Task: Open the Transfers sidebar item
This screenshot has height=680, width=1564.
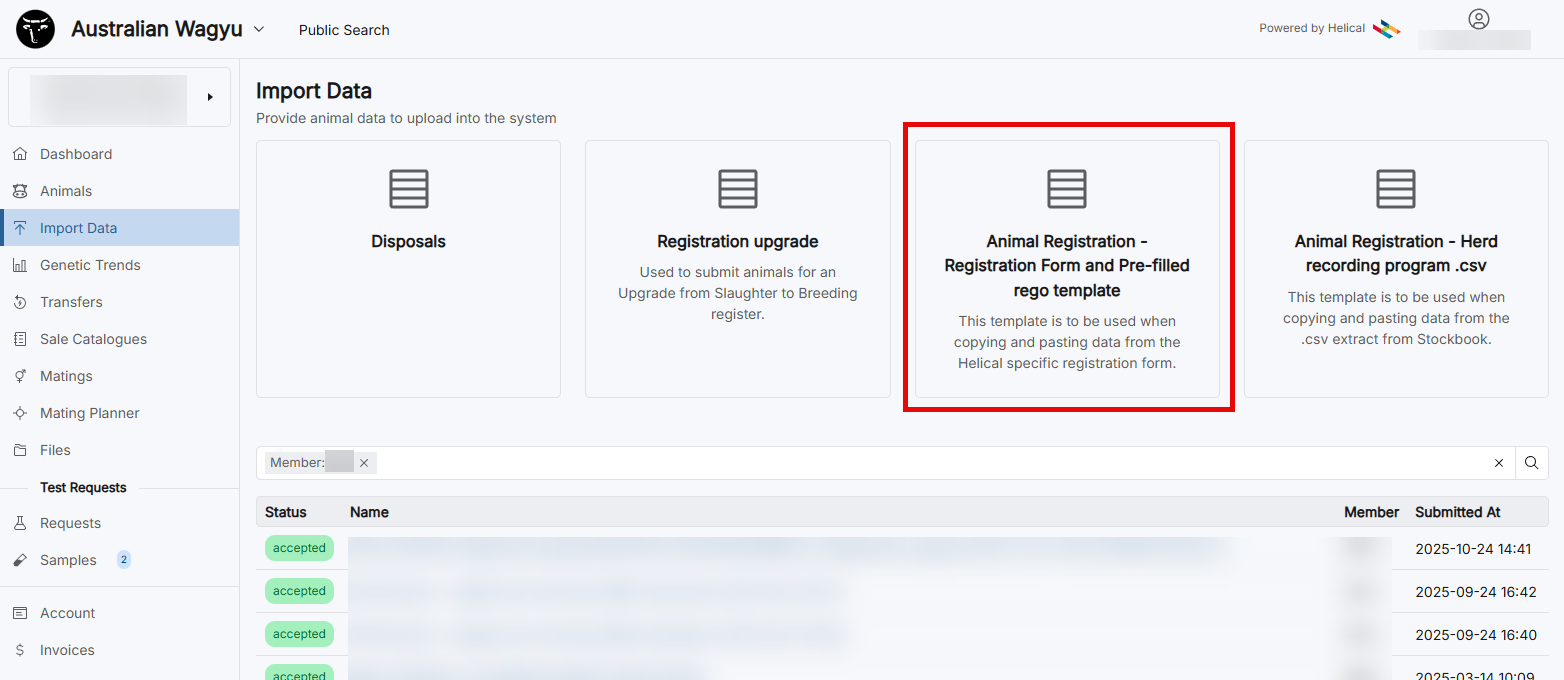Action: click(x=71, y=302)
